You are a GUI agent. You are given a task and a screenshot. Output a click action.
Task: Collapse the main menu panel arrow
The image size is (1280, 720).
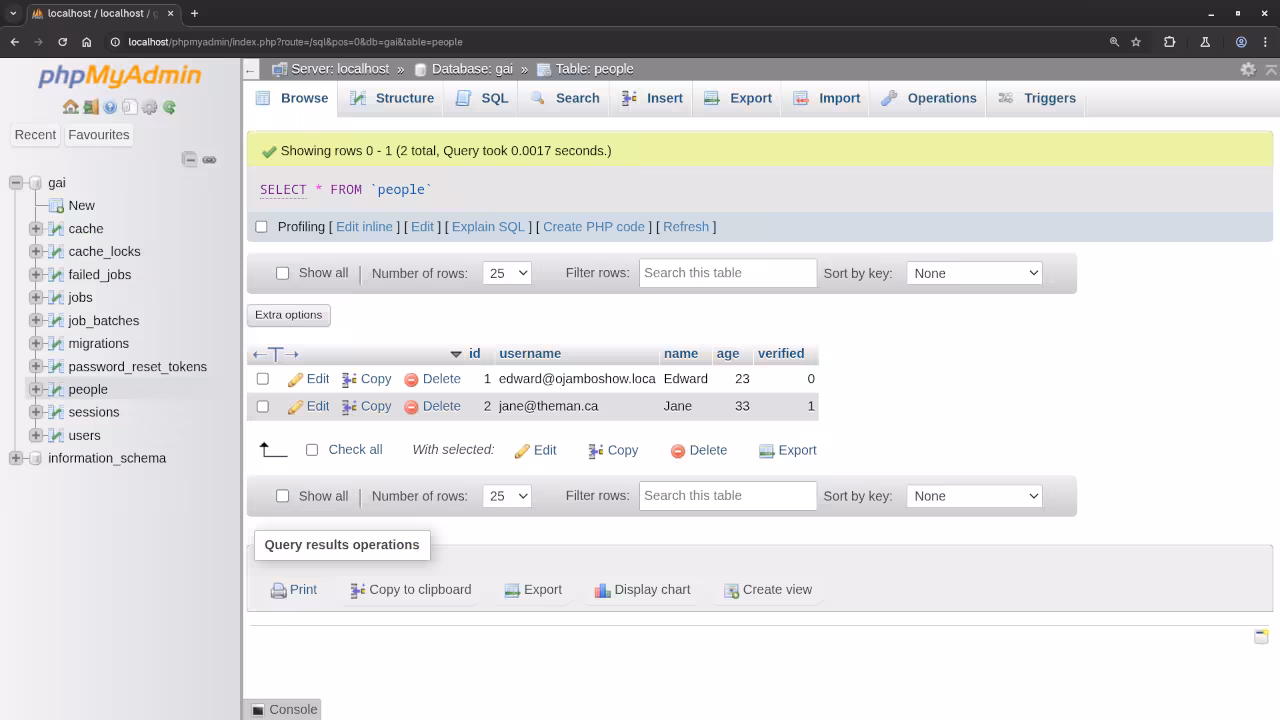(x=251, y=70)
